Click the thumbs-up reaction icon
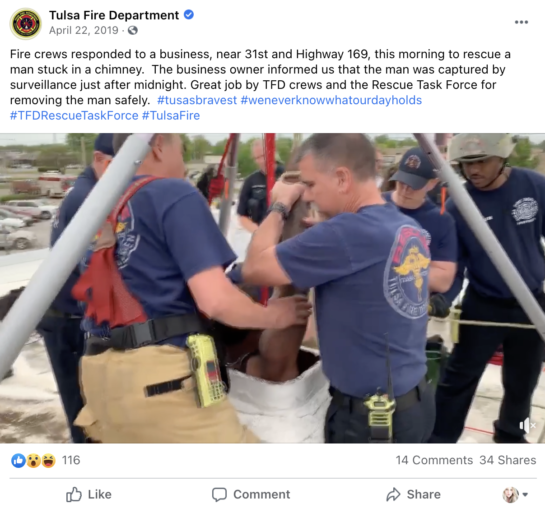545x508 pixels. (18, 460)
